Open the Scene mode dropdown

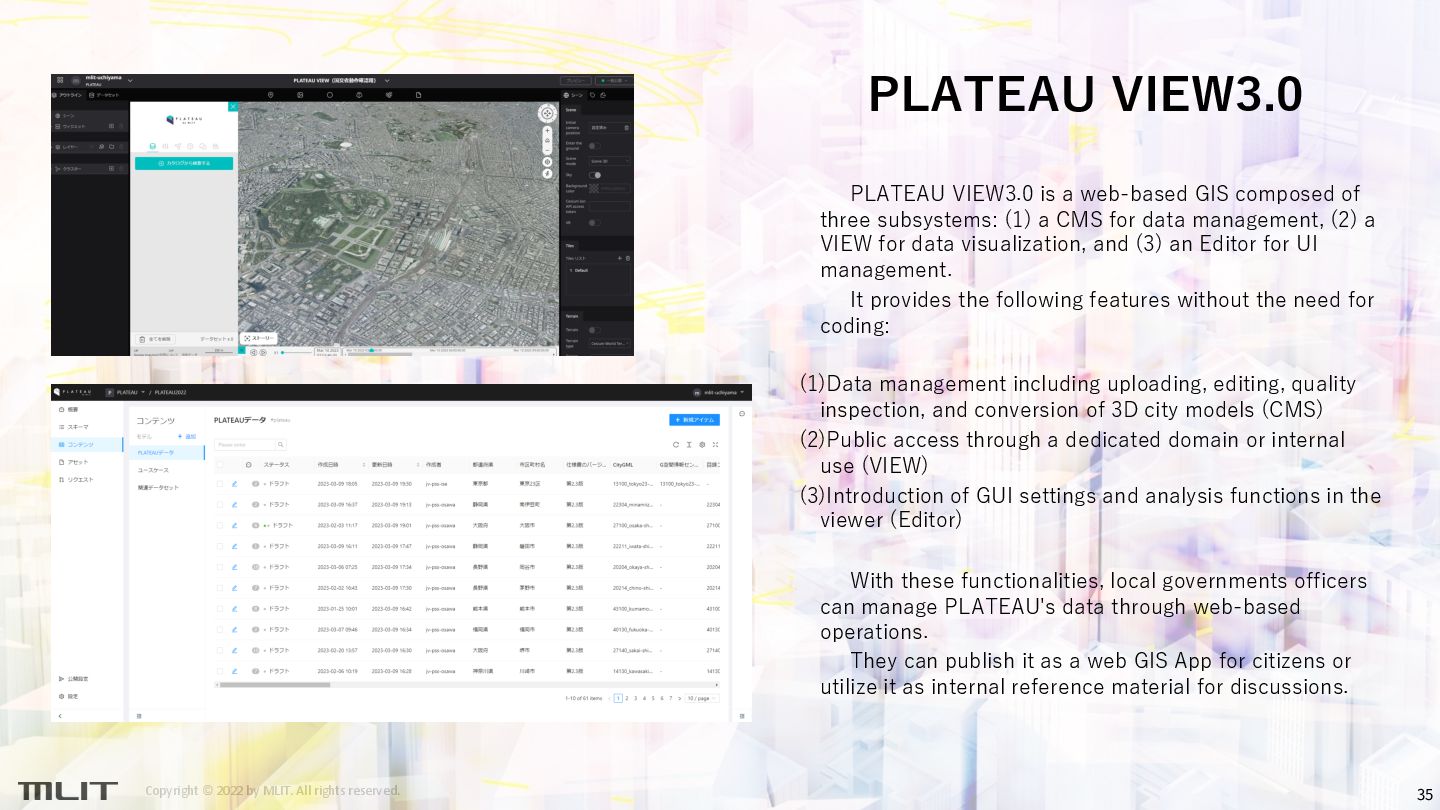click(610, 161)
